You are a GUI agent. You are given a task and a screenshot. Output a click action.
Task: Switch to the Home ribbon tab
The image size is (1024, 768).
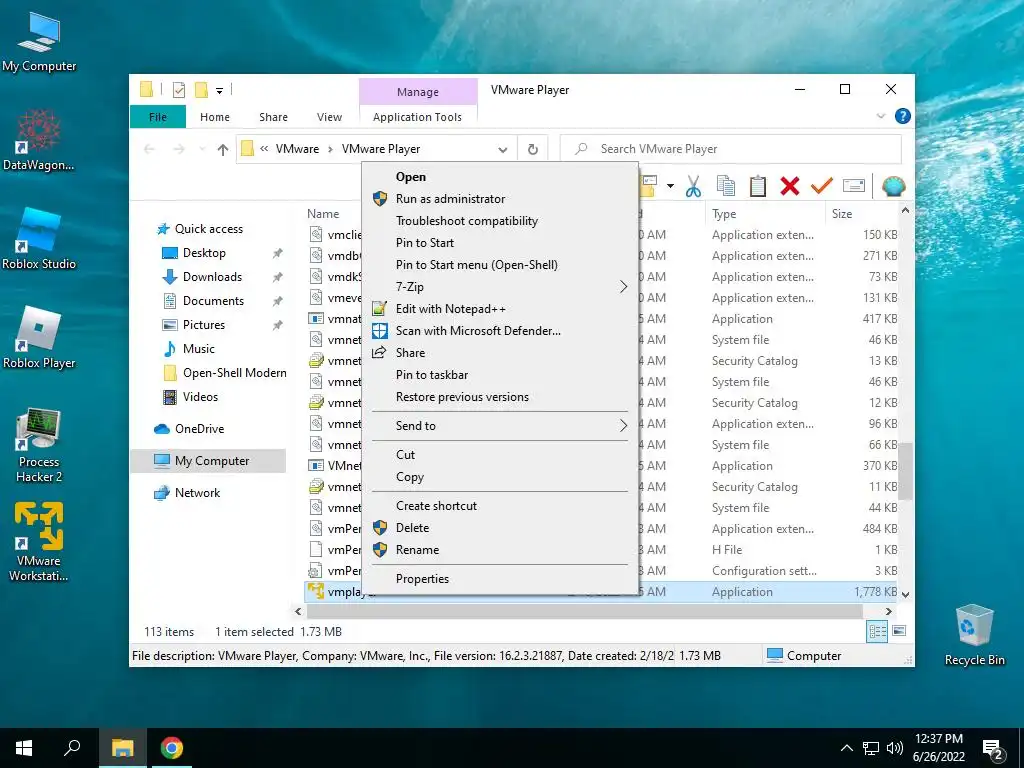click(215, 117)
